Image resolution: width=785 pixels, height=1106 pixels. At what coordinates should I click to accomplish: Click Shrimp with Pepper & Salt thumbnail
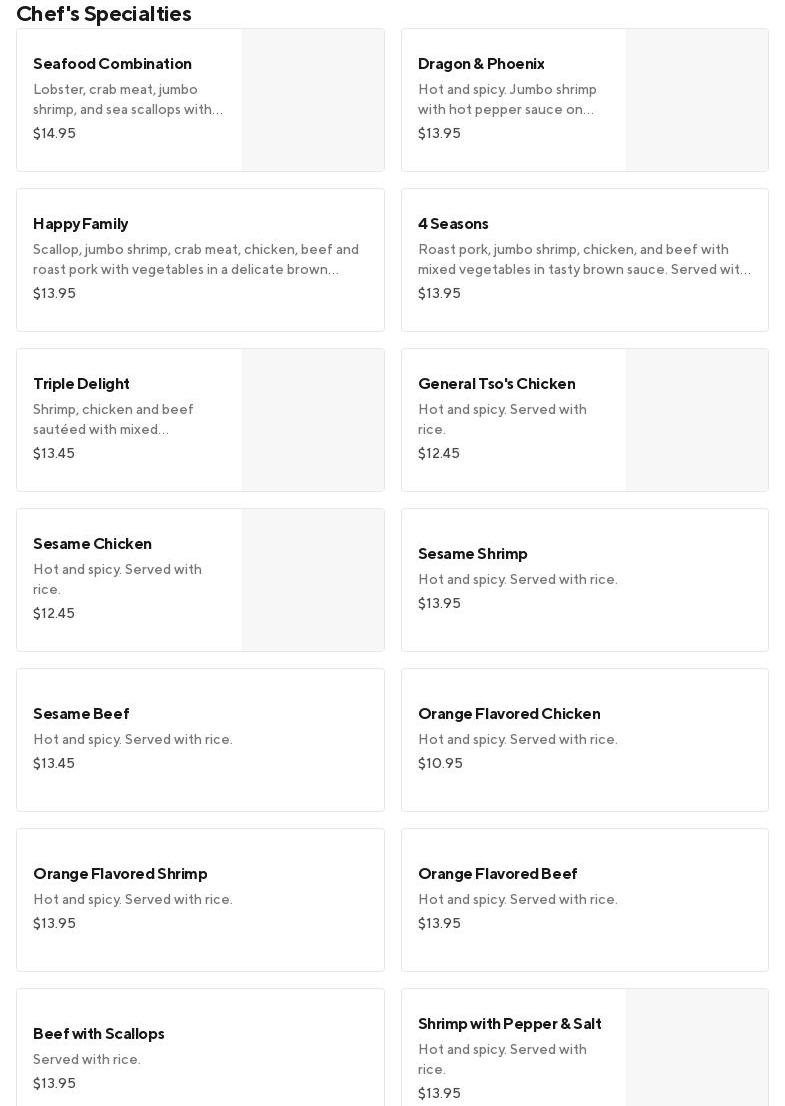pyautogui.click(x=697, y=1050)
